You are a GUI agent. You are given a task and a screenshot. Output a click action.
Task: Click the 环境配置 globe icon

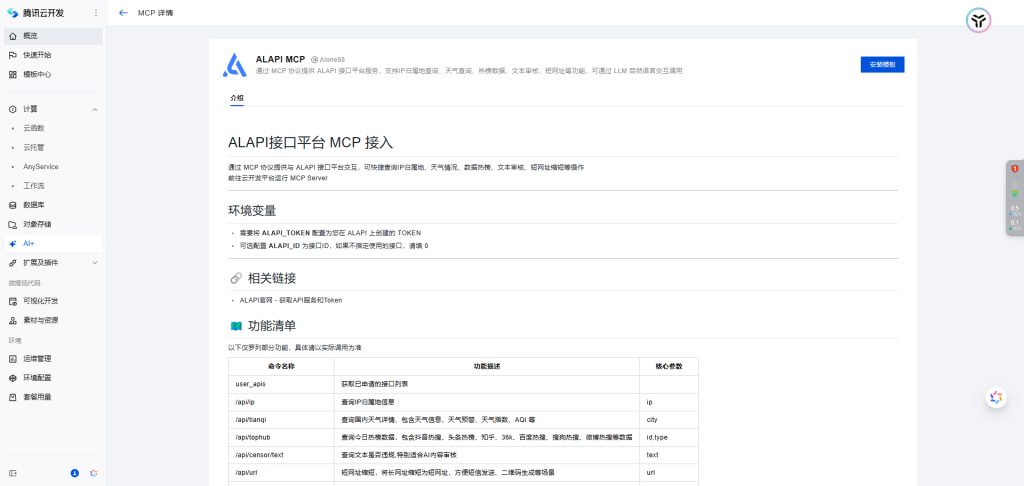12,378
